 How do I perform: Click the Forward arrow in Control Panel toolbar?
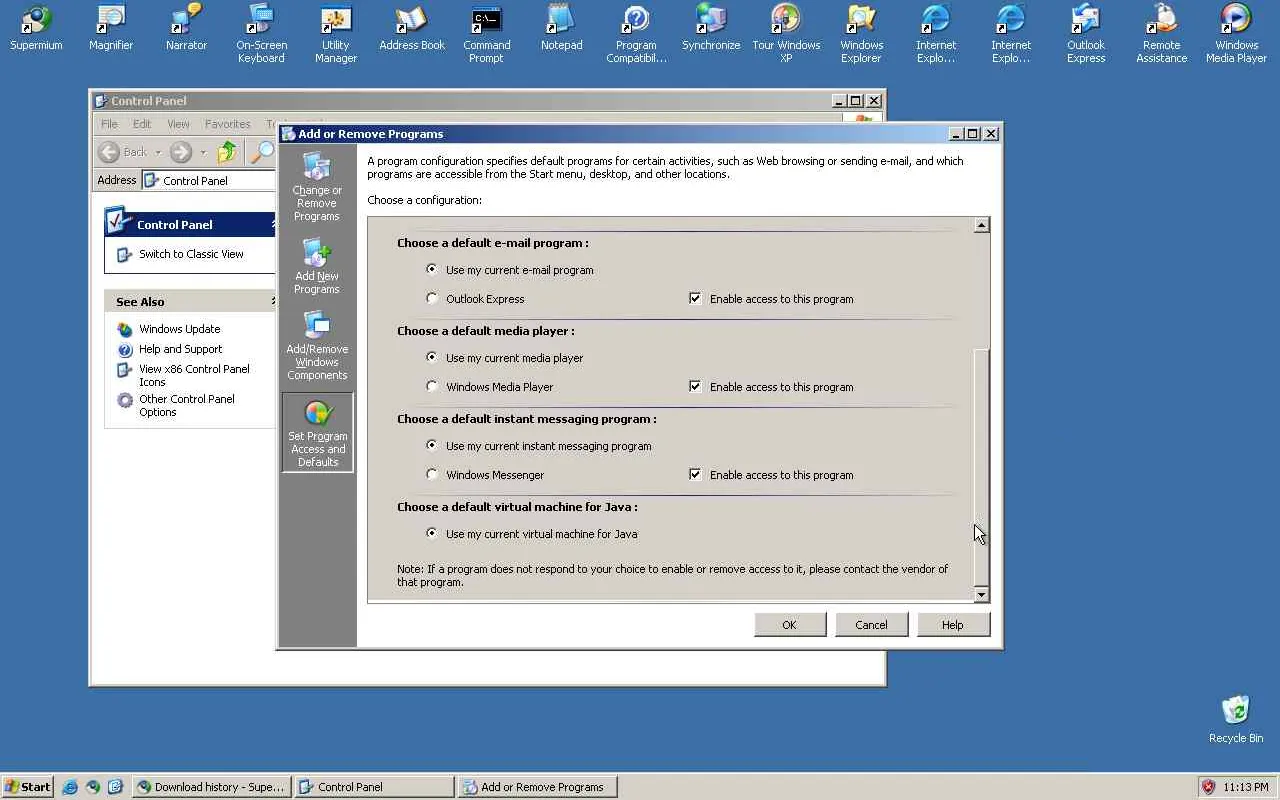pos(181,152)
